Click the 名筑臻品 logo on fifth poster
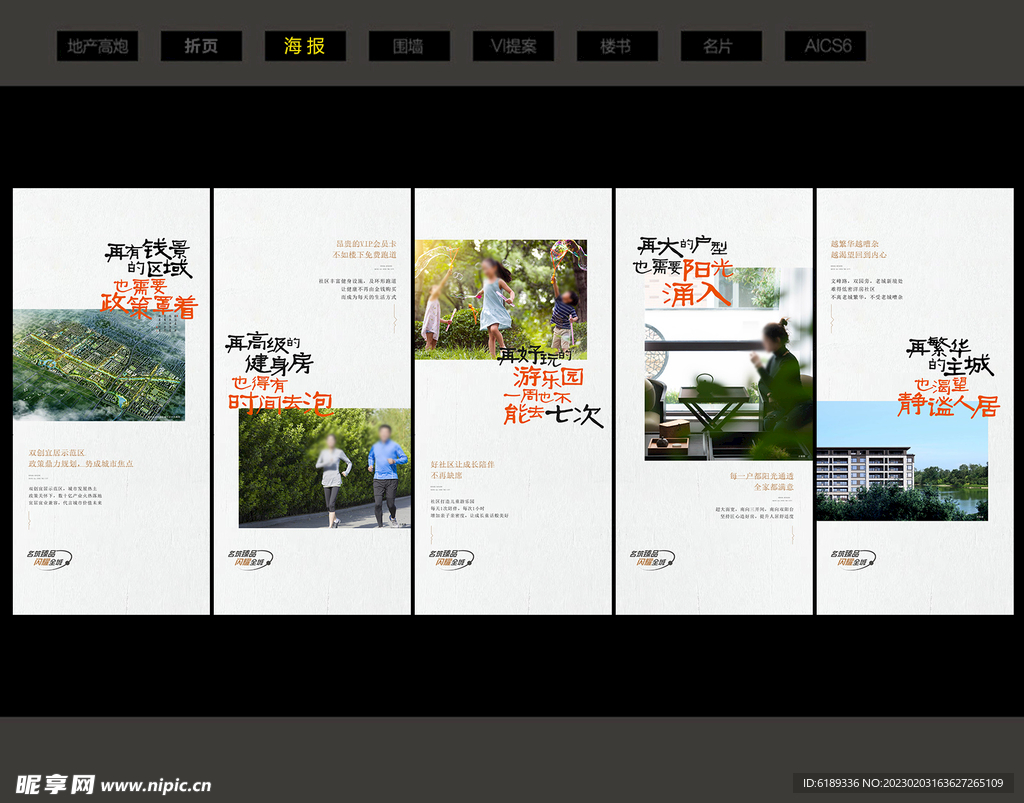 tap(853, 559)
